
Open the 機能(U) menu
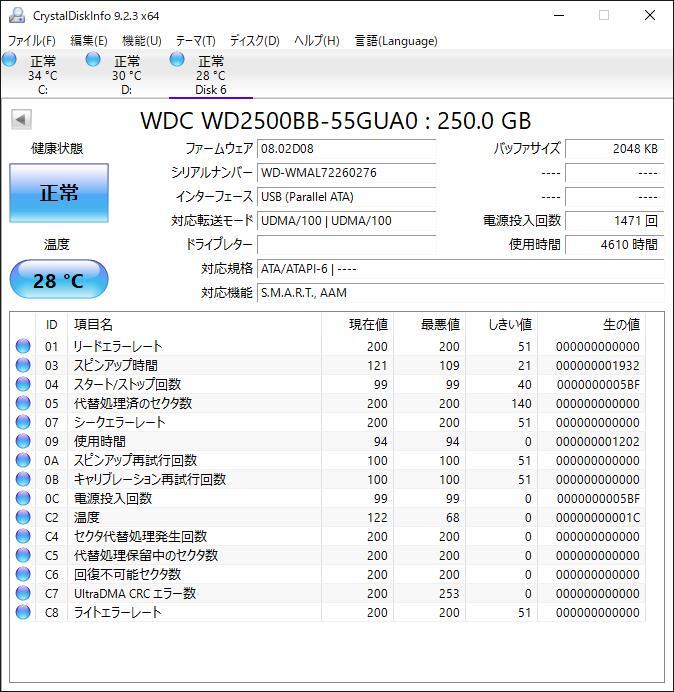click(x=142, y=41)
